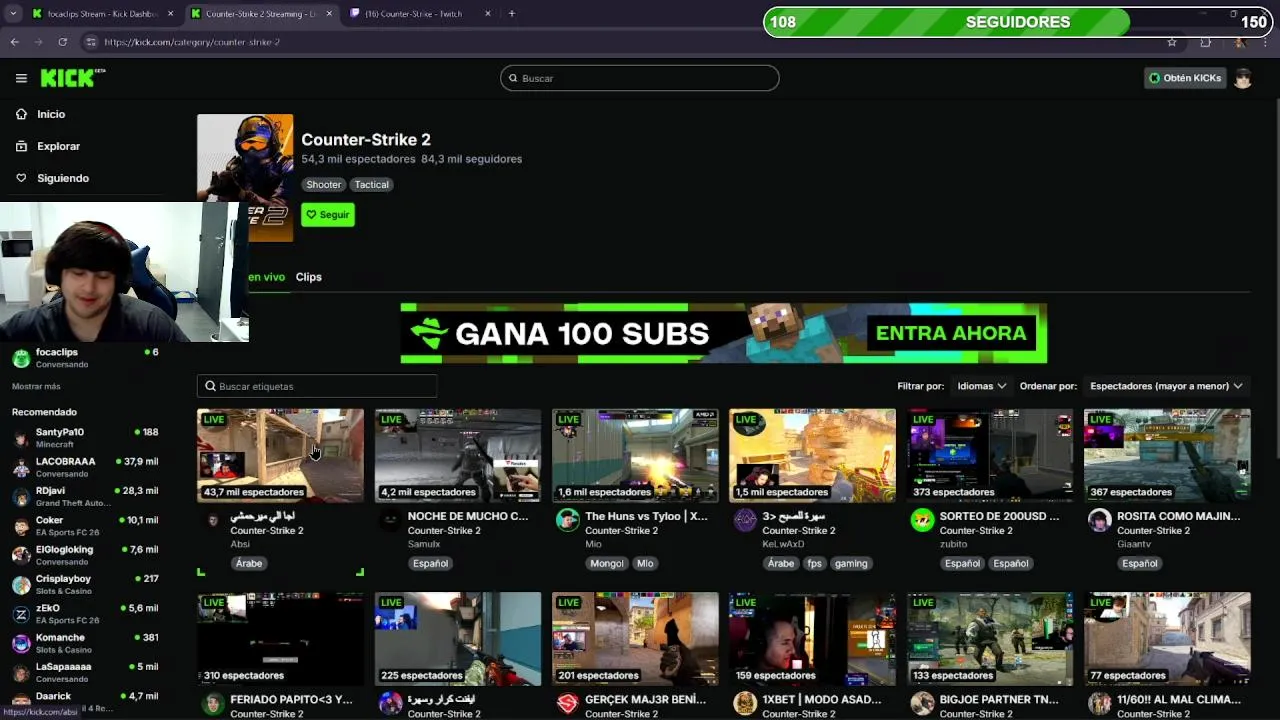Click the Explorar sidebar icon
1280x720 pixels.
point(21,146)
